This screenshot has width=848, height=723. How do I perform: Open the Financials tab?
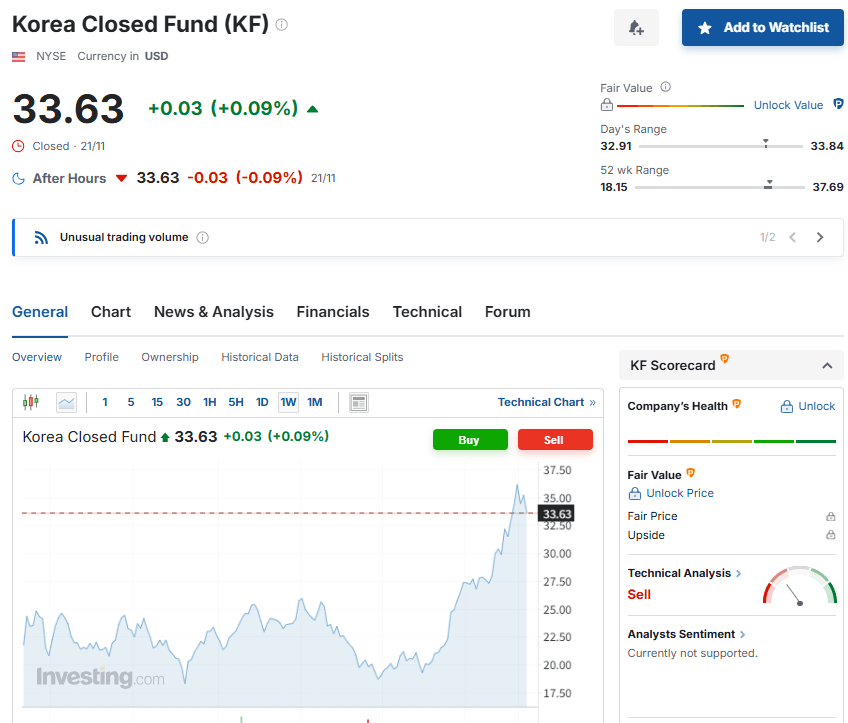click(333, 312)
